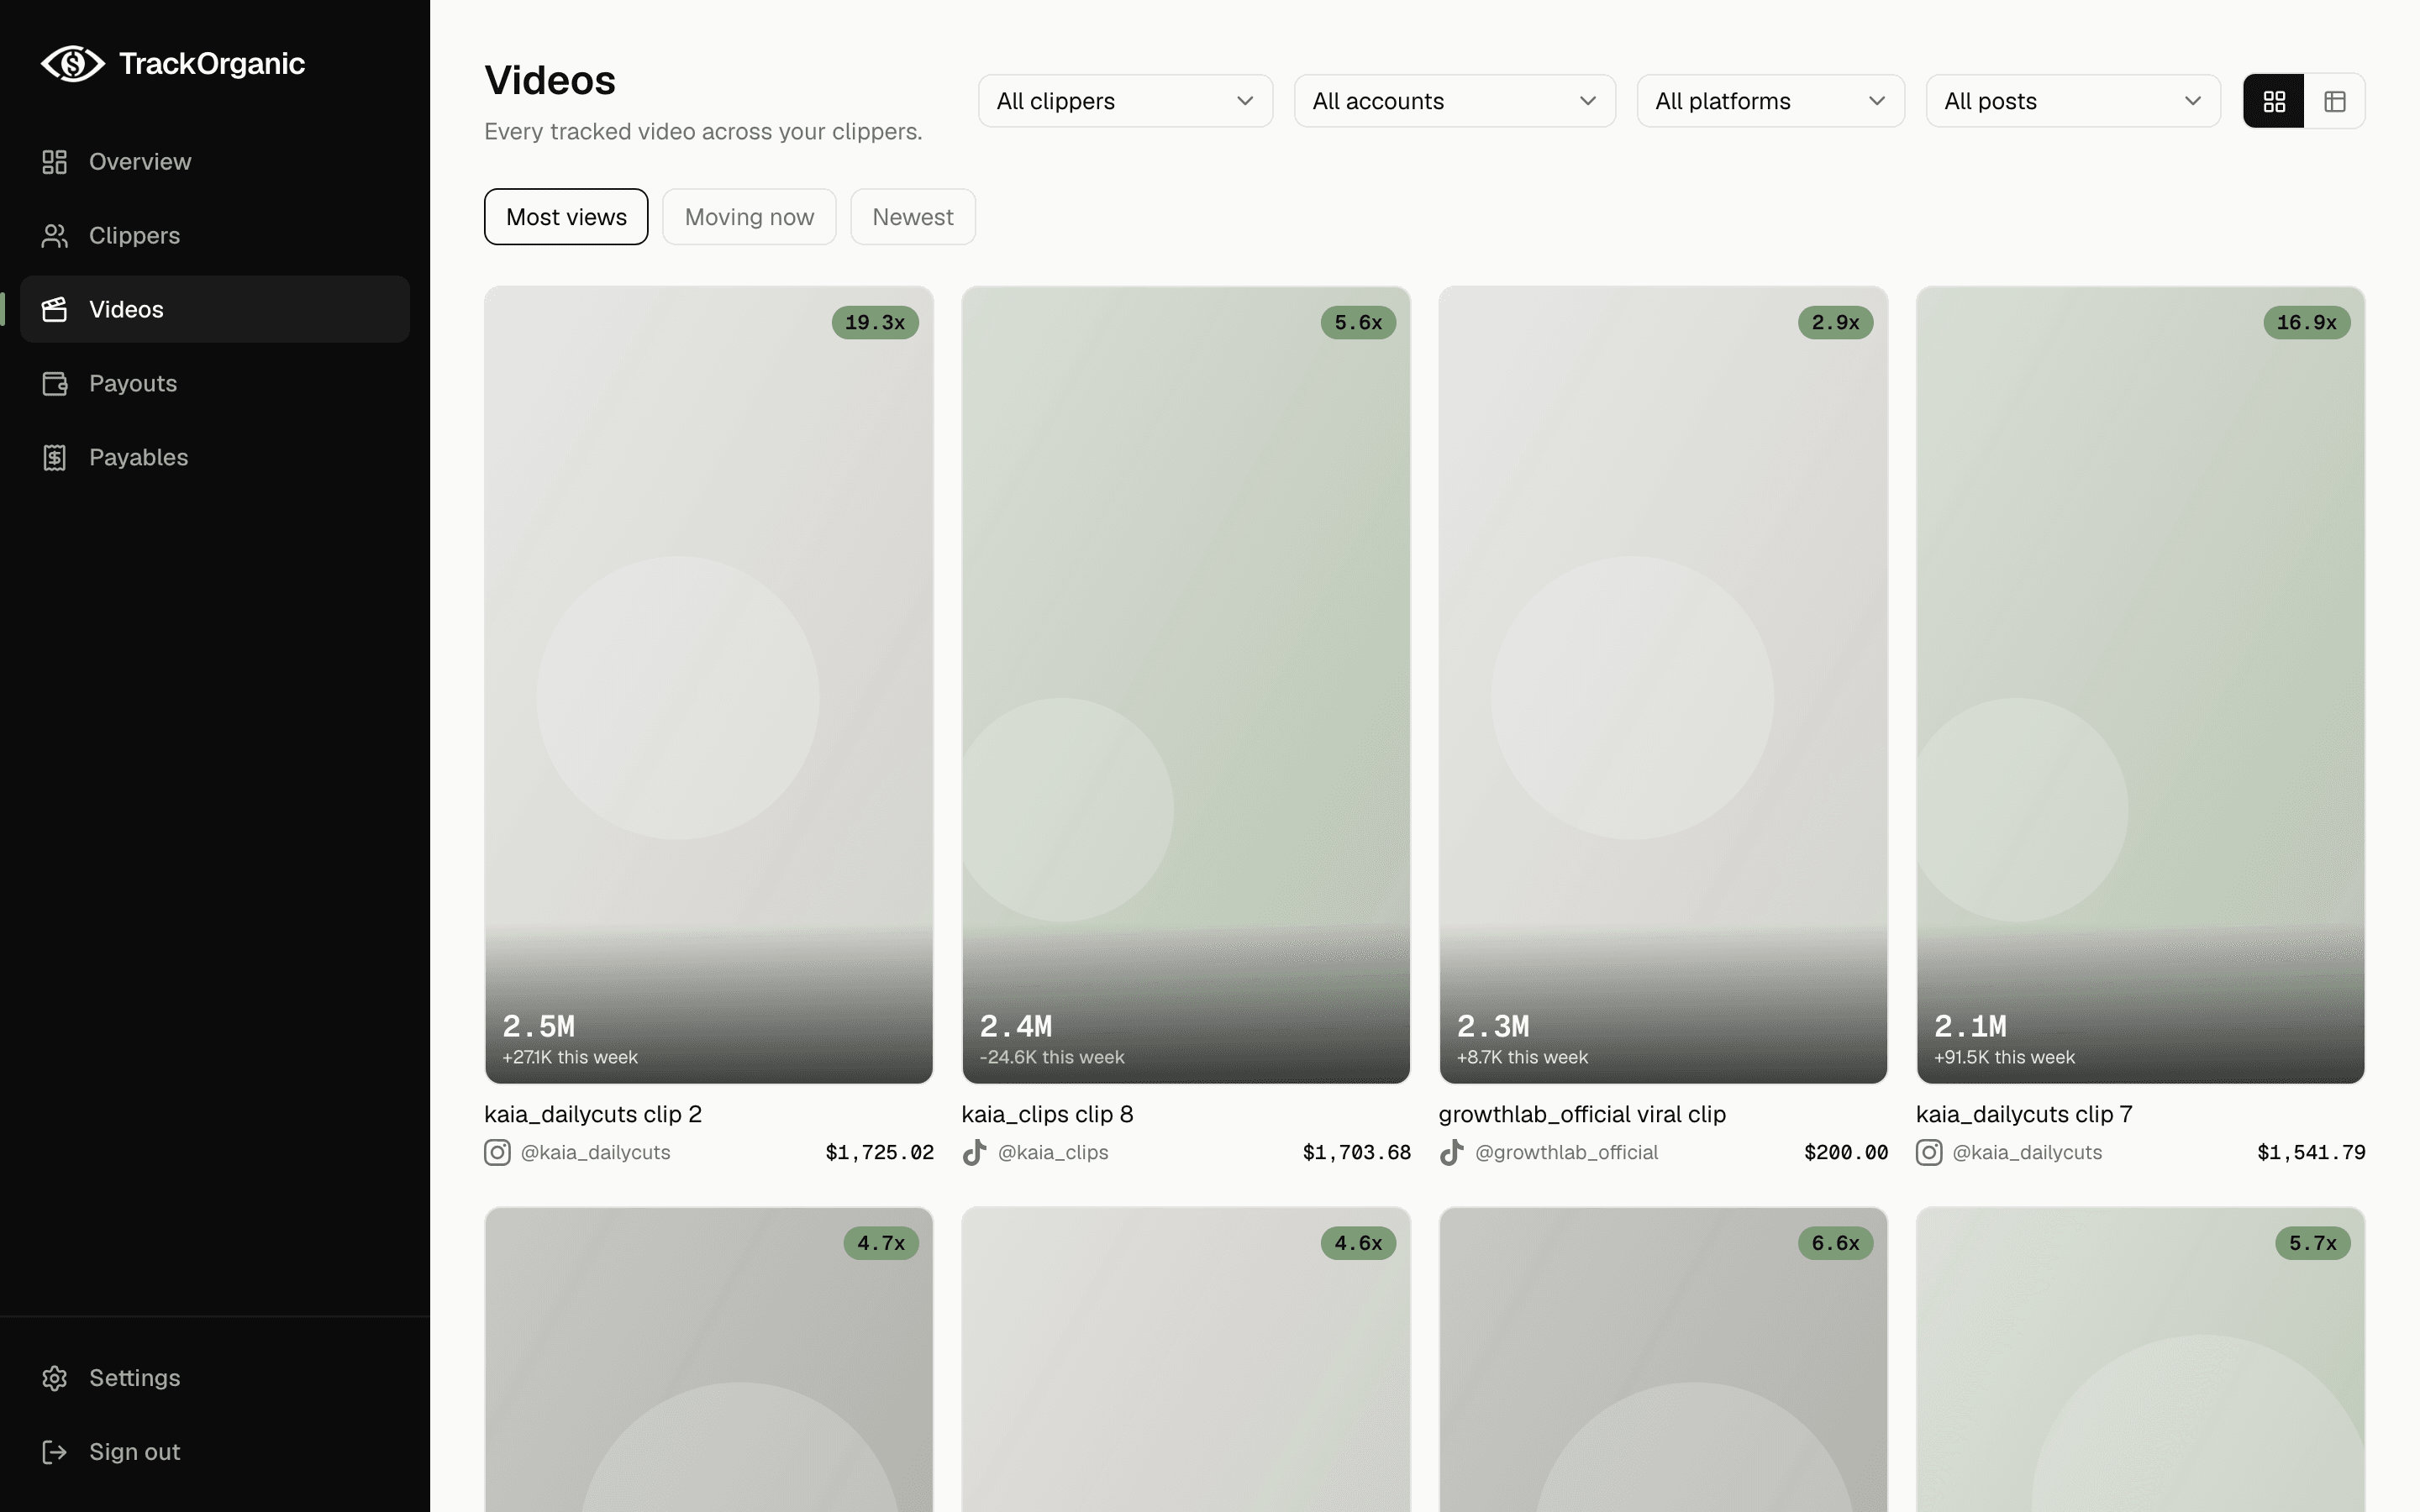Switch to grid view layout
The width and height of the screenshot is (2420, 1512).
point(2274,101)
